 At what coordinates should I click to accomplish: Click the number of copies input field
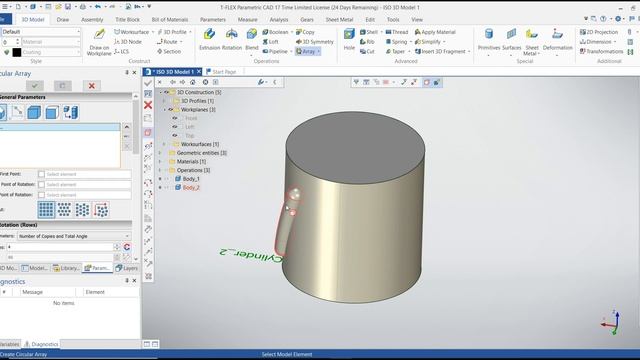coord(60,247)
